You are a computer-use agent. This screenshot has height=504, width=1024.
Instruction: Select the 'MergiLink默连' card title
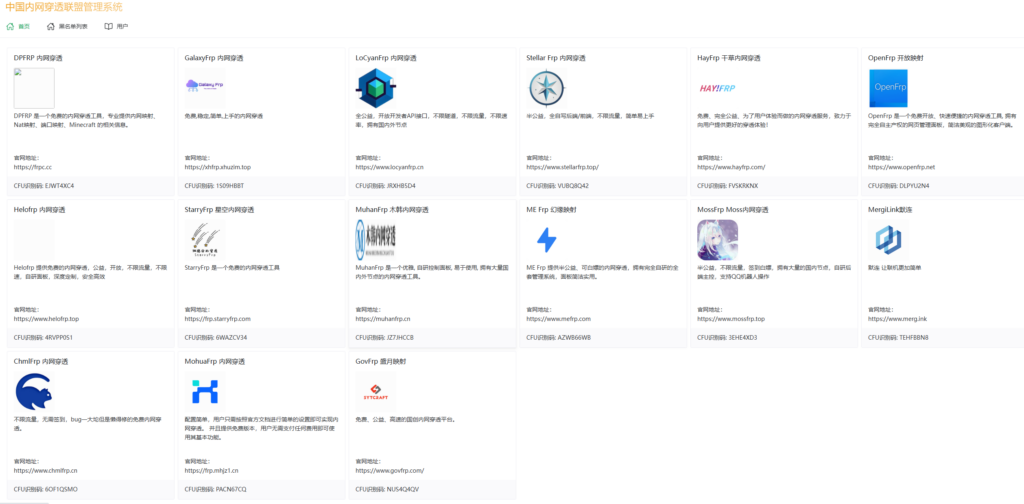coord(889,210)
